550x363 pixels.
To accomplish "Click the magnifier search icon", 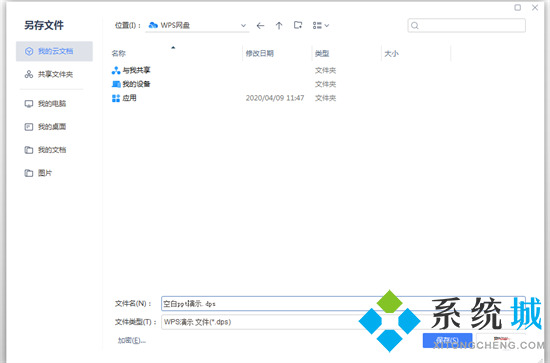I will (415, 26).
